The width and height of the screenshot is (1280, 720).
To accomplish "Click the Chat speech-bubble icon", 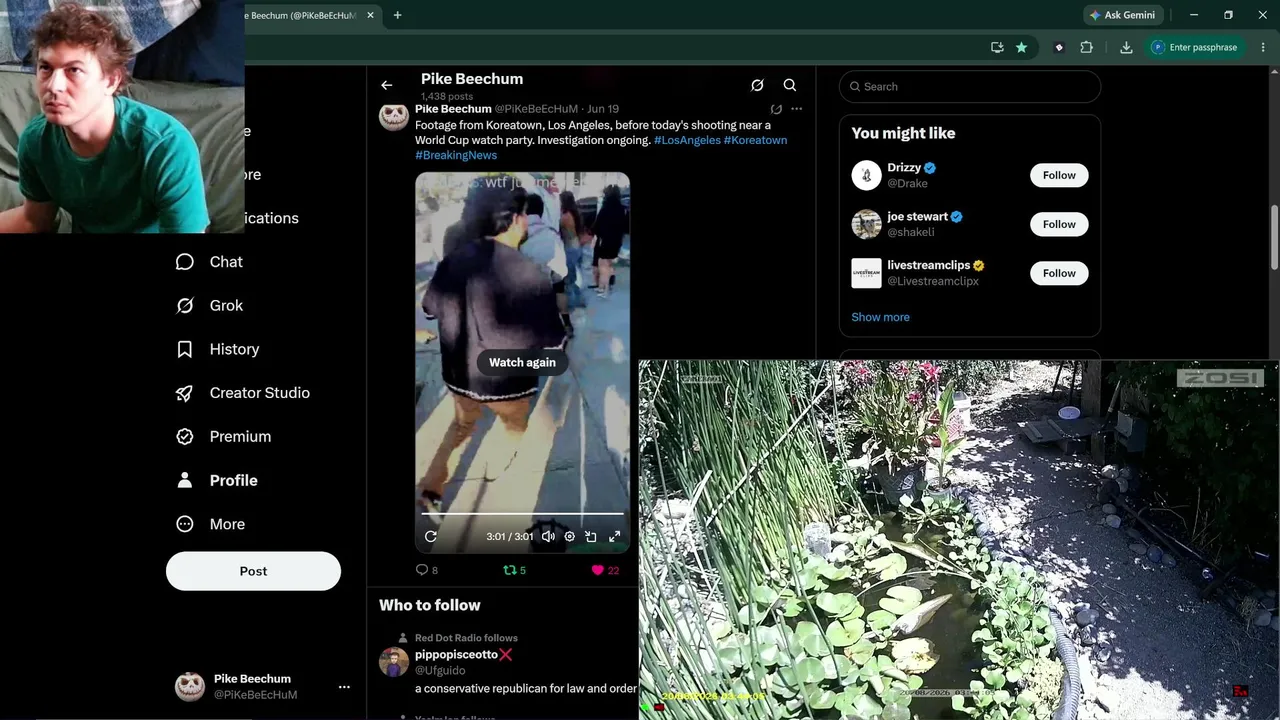I will click(x=185, y=262).
